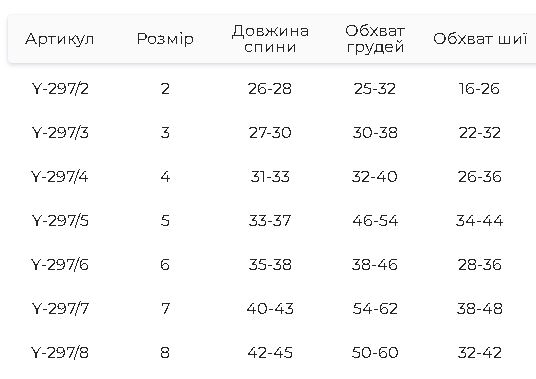The image size is (536, 379).
Task: Select article cell Y-297/8
Action: click(60, 352)
